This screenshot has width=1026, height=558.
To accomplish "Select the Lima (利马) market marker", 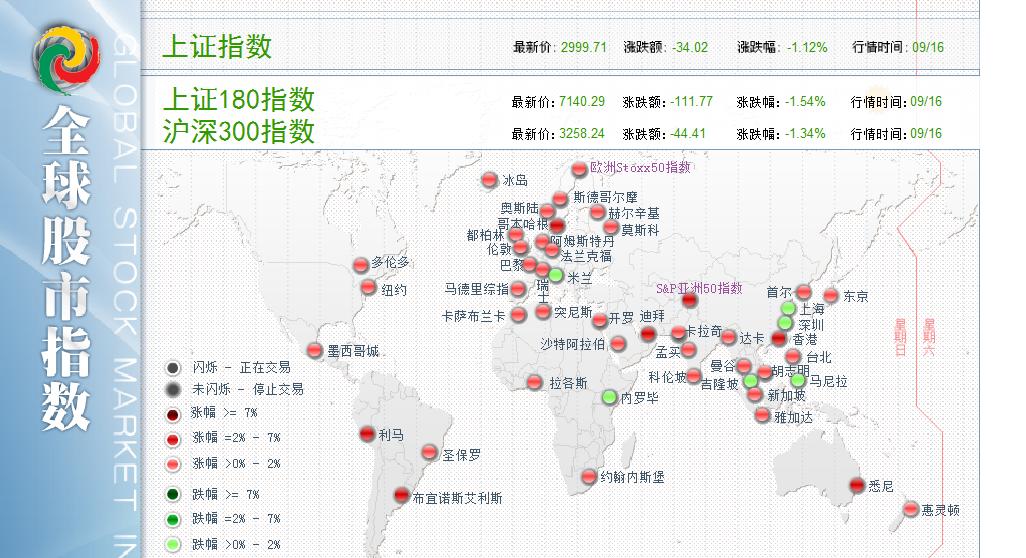I will pos(367,434).
